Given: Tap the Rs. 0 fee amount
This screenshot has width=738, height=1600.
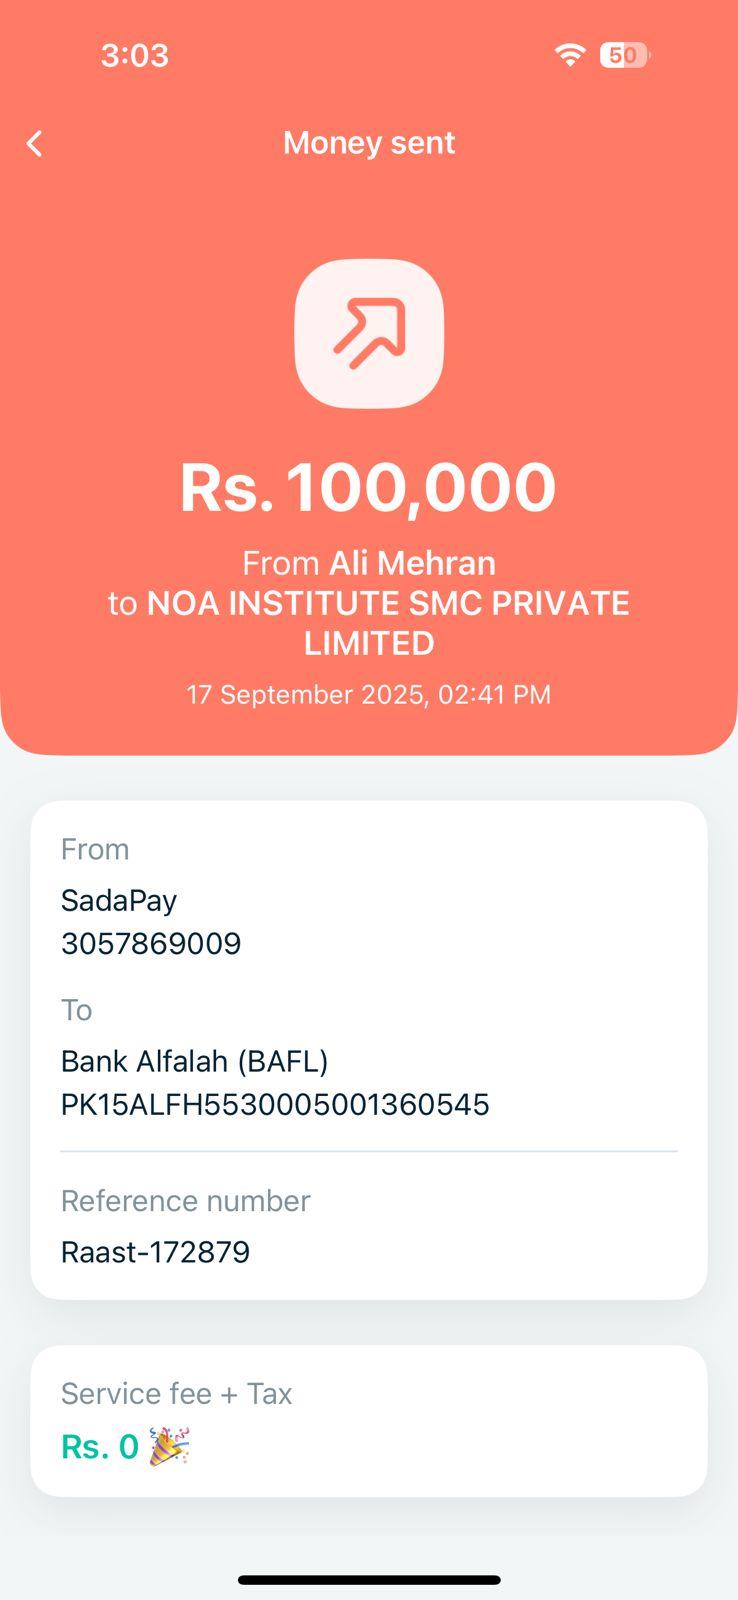Looking at the screenshot, I should (100, 1446).
